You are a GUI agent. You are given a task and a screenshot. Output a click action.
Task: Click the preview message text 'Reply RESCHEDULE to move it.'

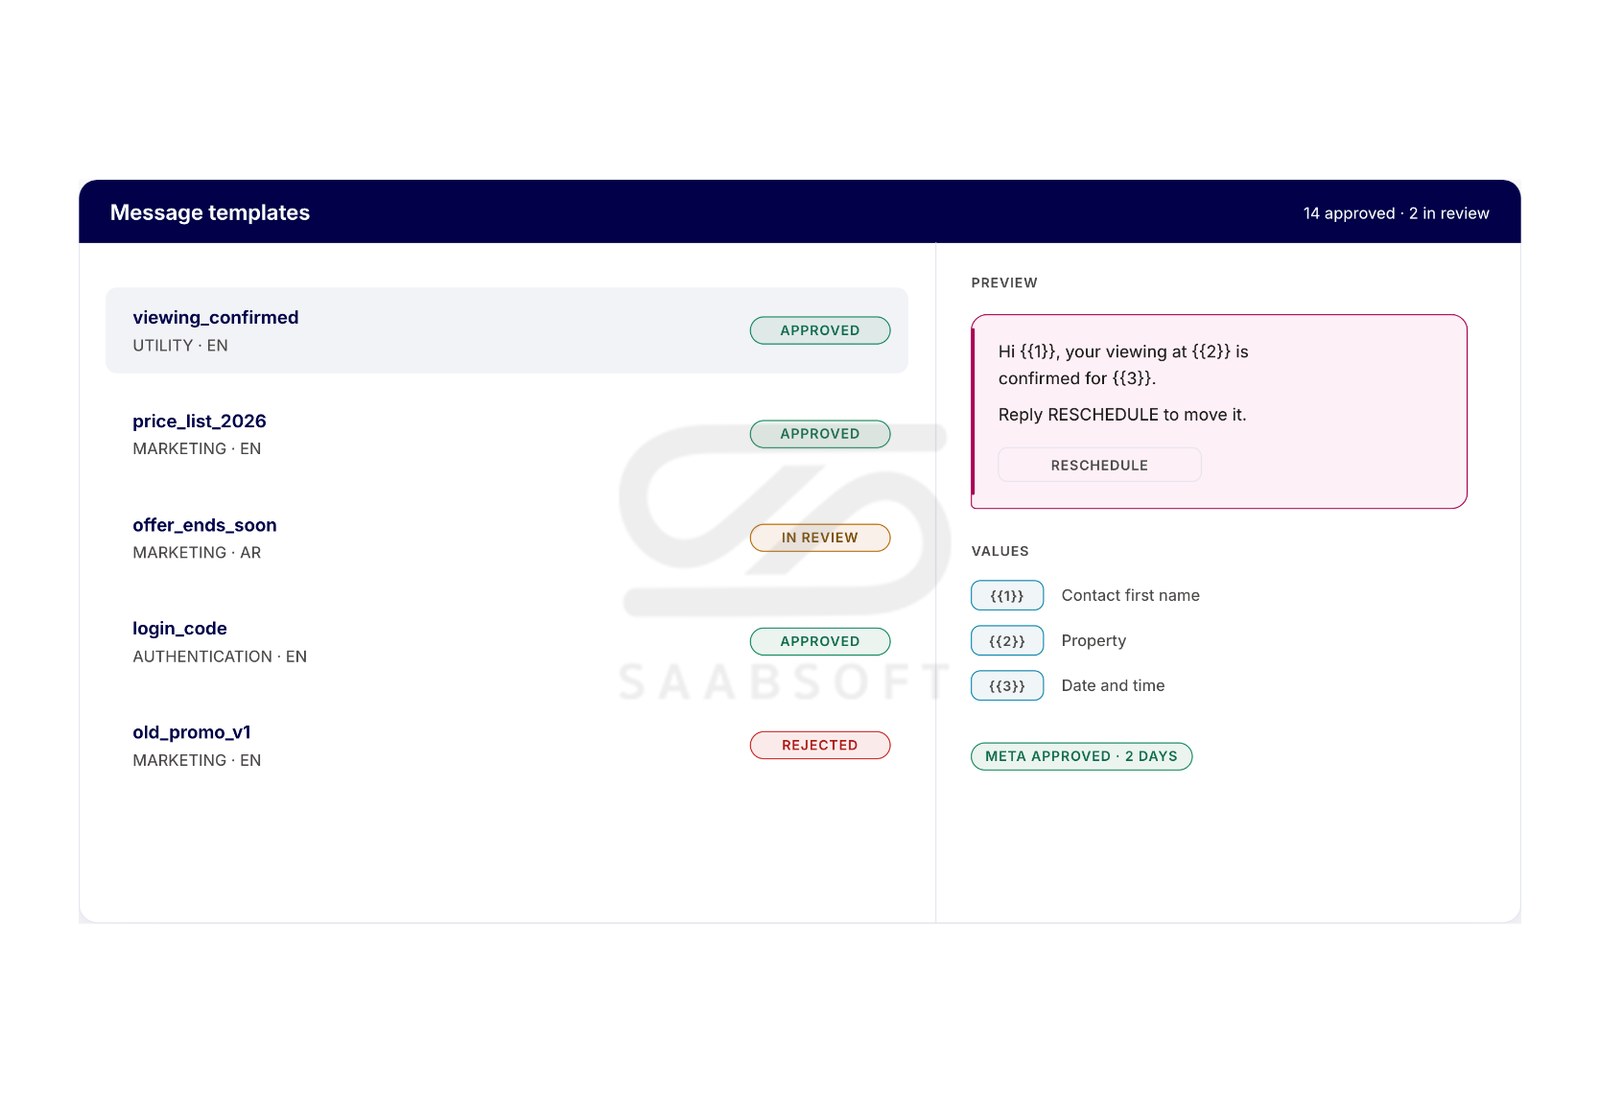1122,414
